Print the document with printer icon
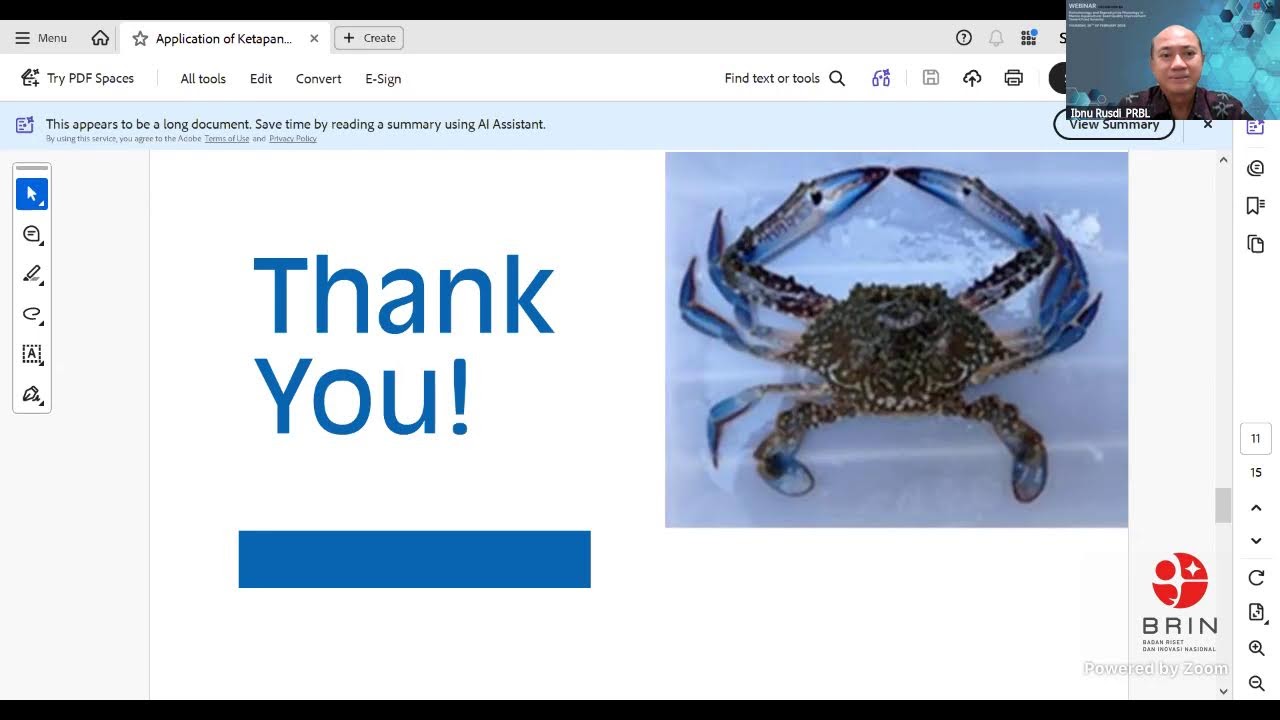Viewport: 1280px width, 720px height. pos(1014,78)
